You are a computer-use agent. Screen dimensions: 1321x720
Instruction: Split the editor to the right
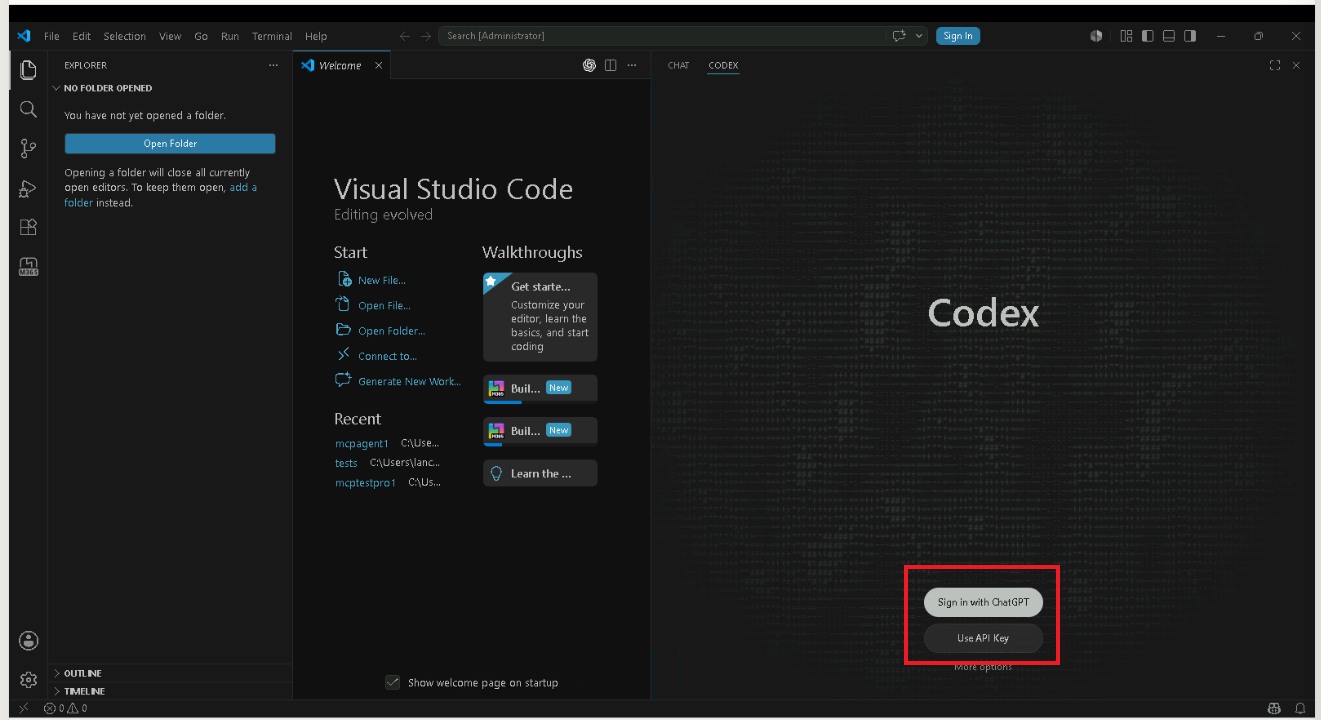[610, 65]
